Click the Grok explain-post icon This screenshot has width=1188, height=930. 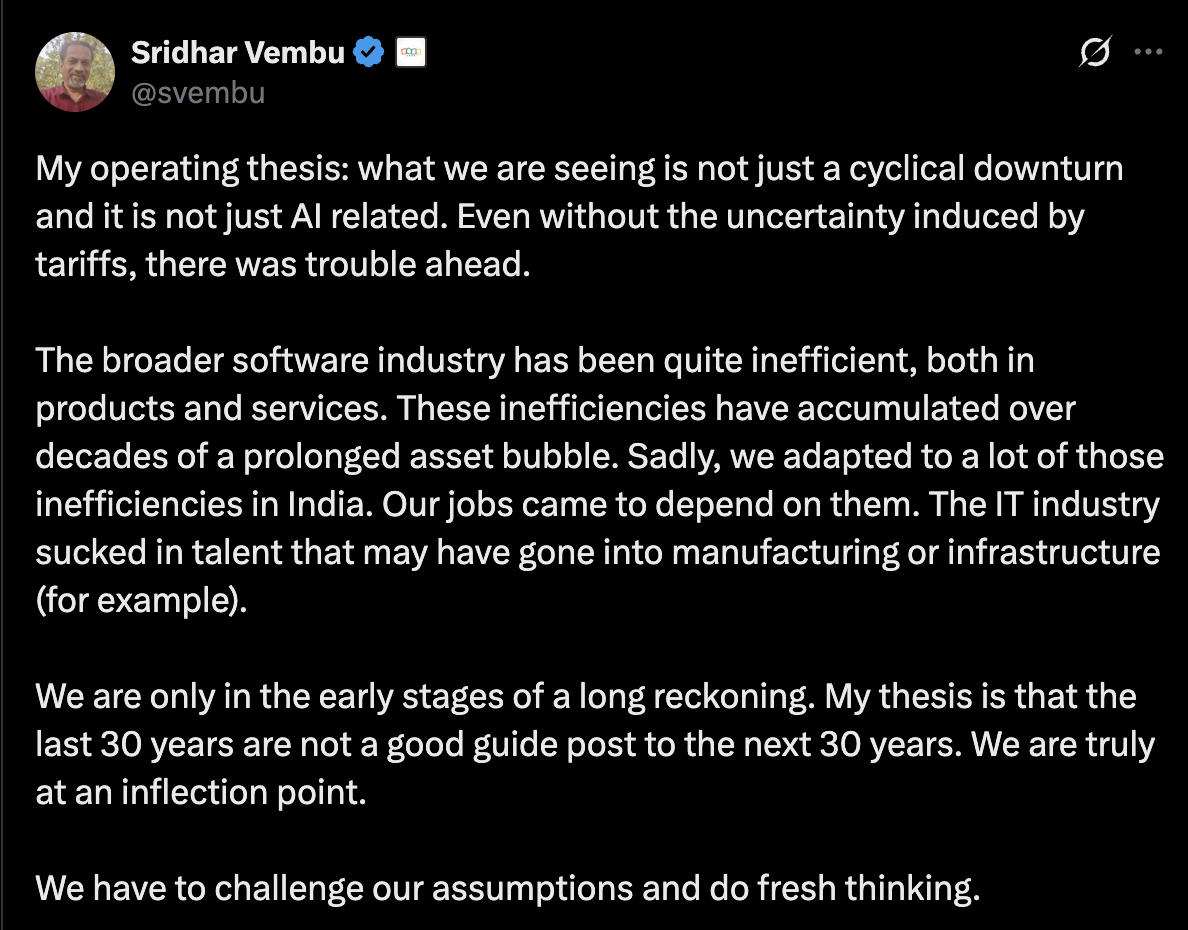click(x=1095, y=54)
